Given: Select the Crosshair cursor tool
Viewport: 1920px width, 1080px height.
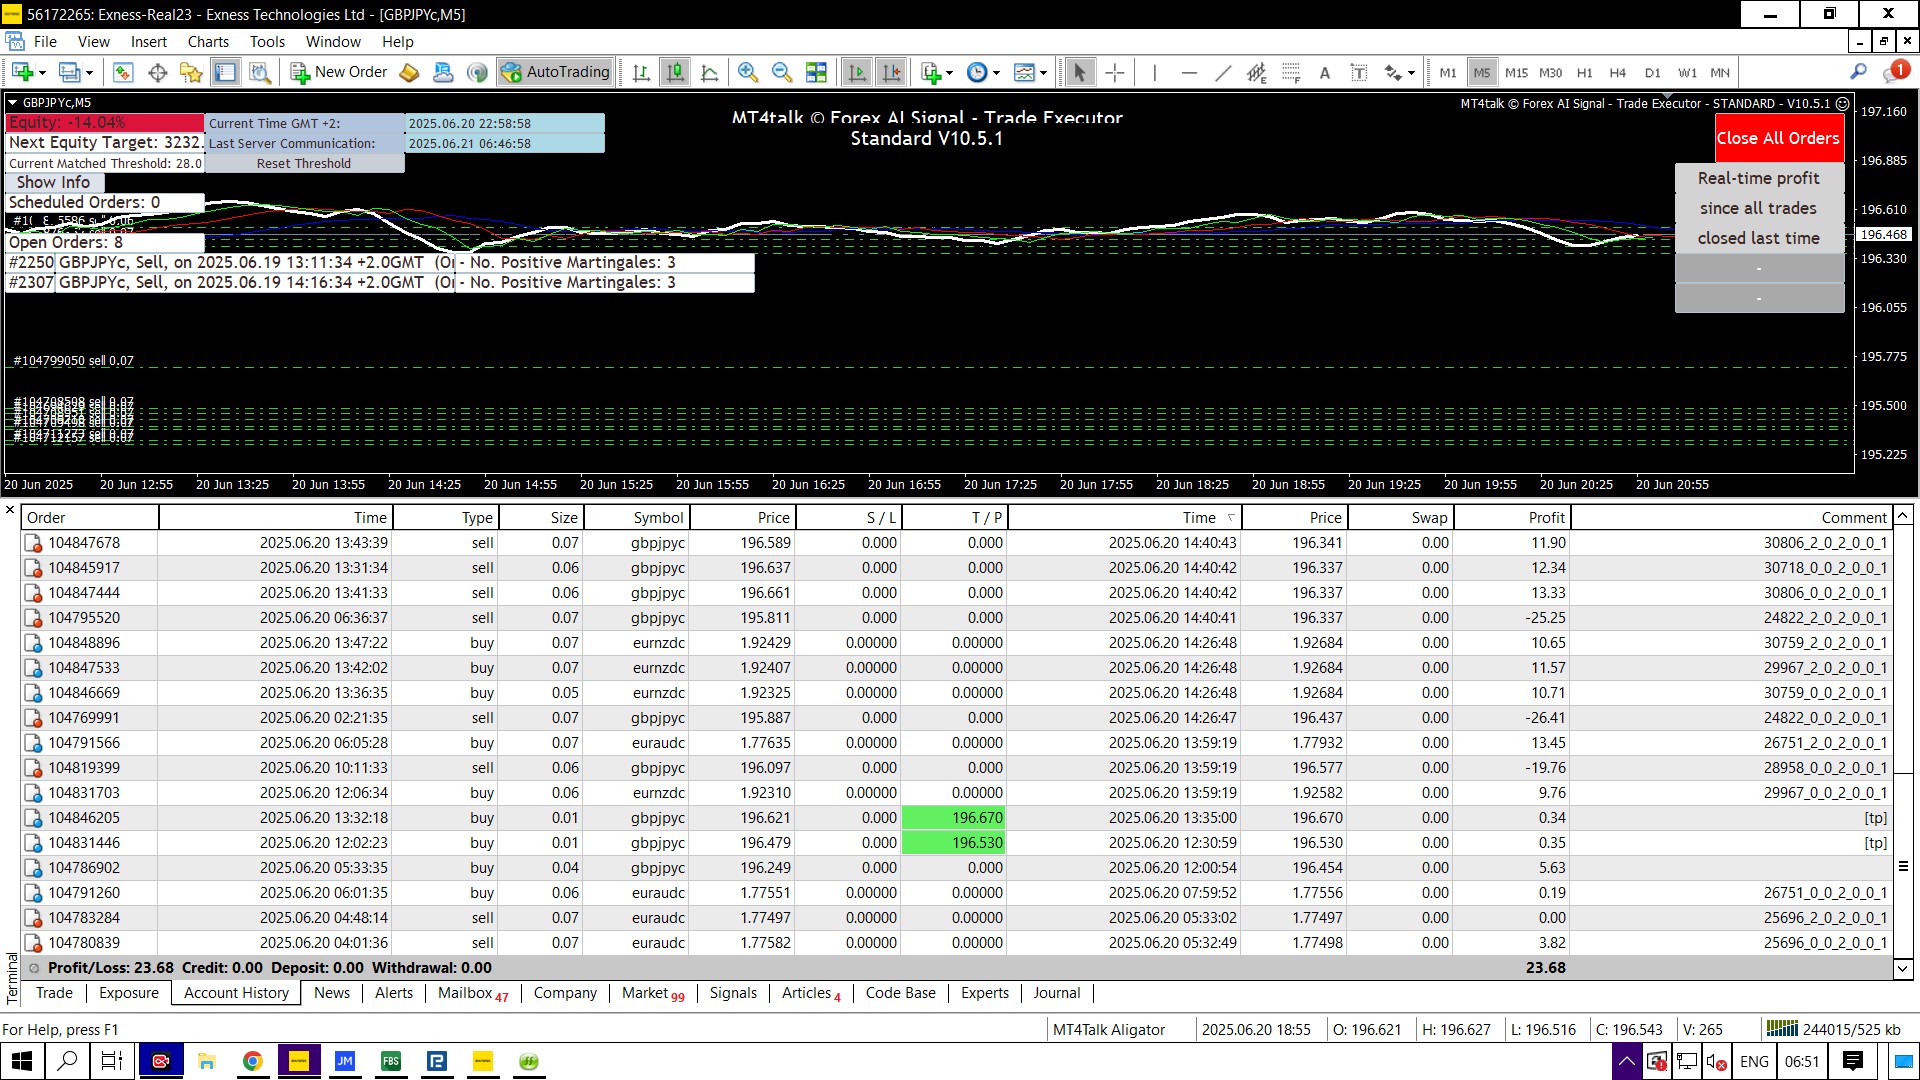Looking at the screenshot, I should pyautogui.click(x=1115, y=72).
